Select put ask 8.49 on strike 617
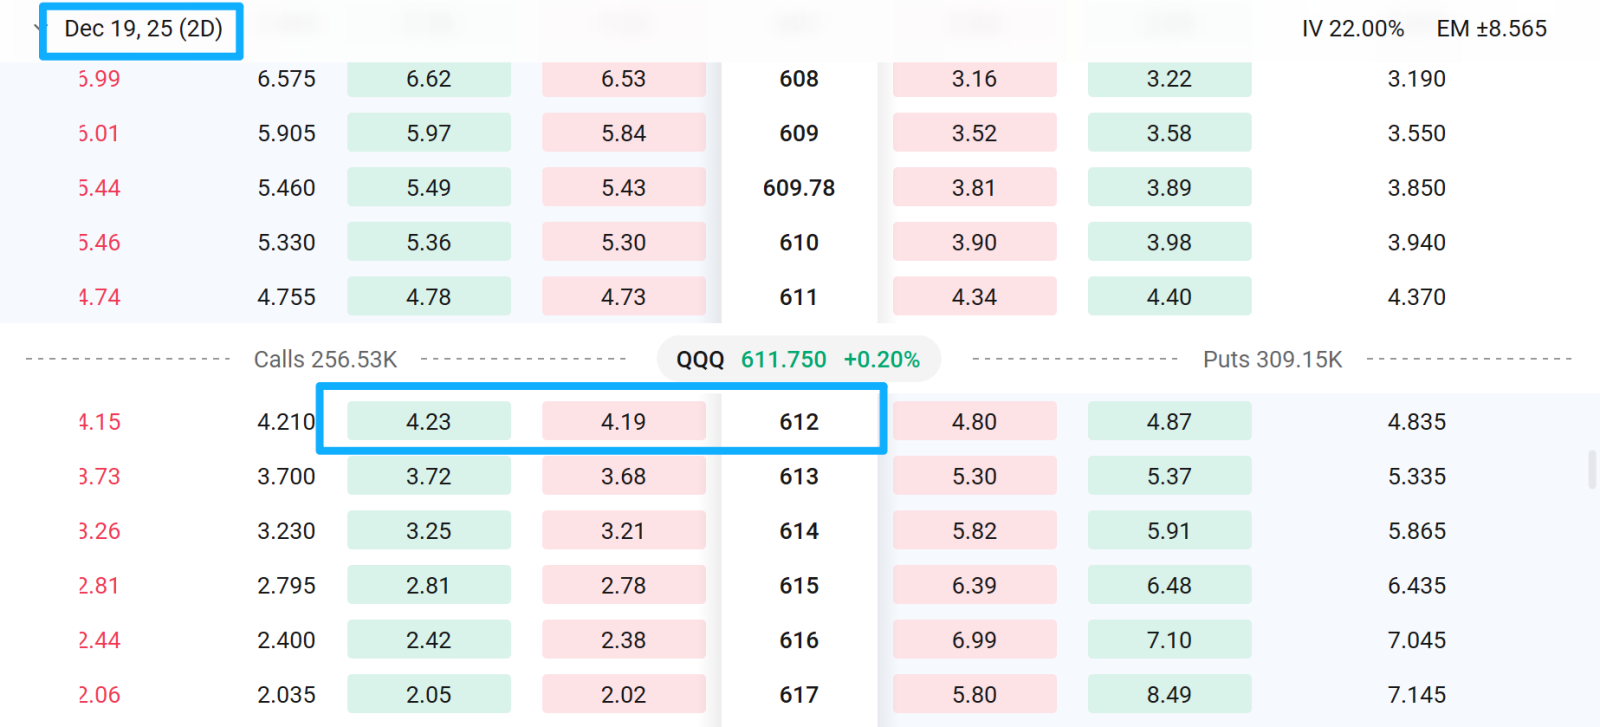This screenshot has width=1600, height=727. coord(1169,695)
